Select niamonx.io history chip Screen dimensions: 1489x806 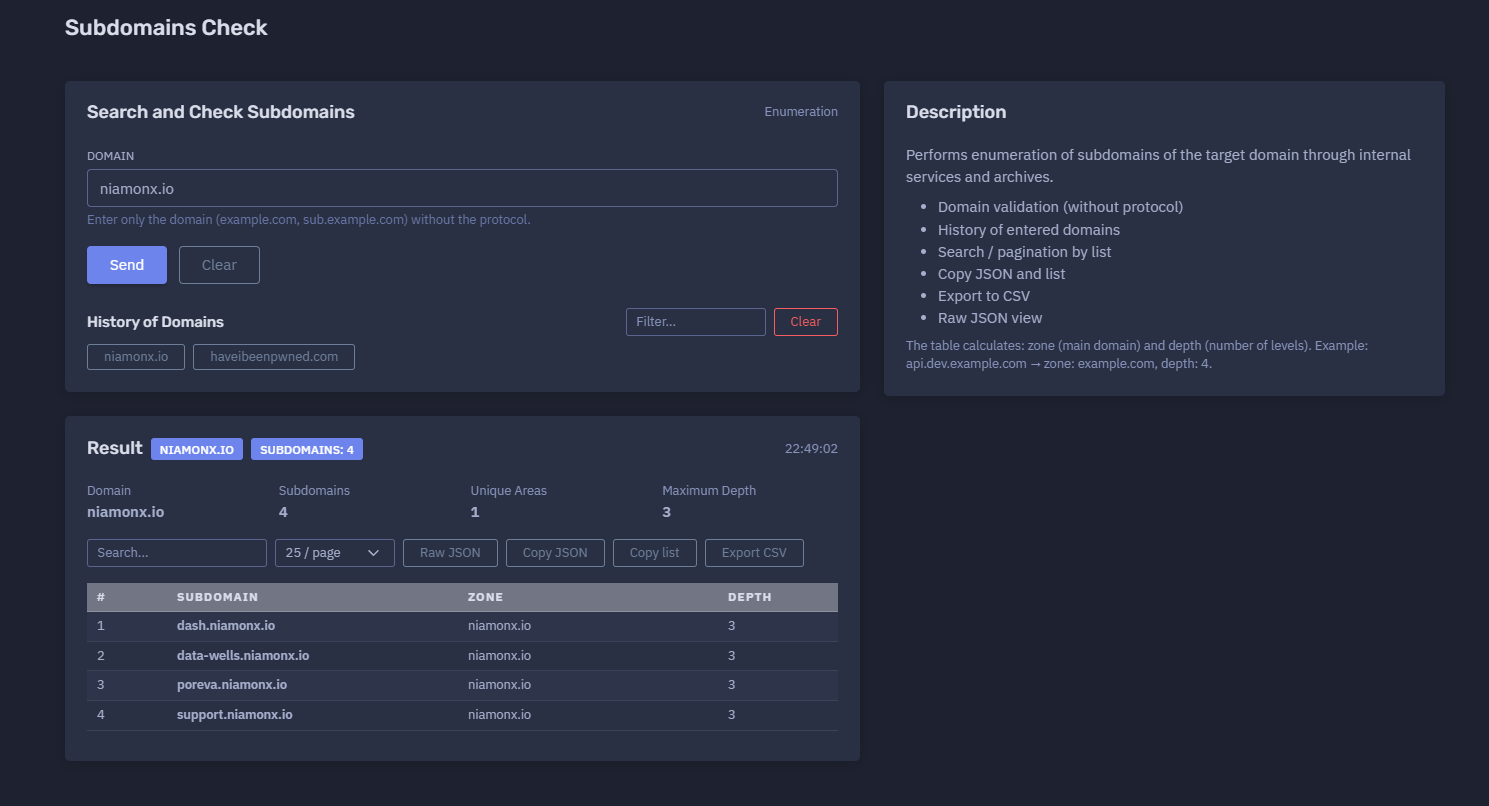tap(136, 357)
